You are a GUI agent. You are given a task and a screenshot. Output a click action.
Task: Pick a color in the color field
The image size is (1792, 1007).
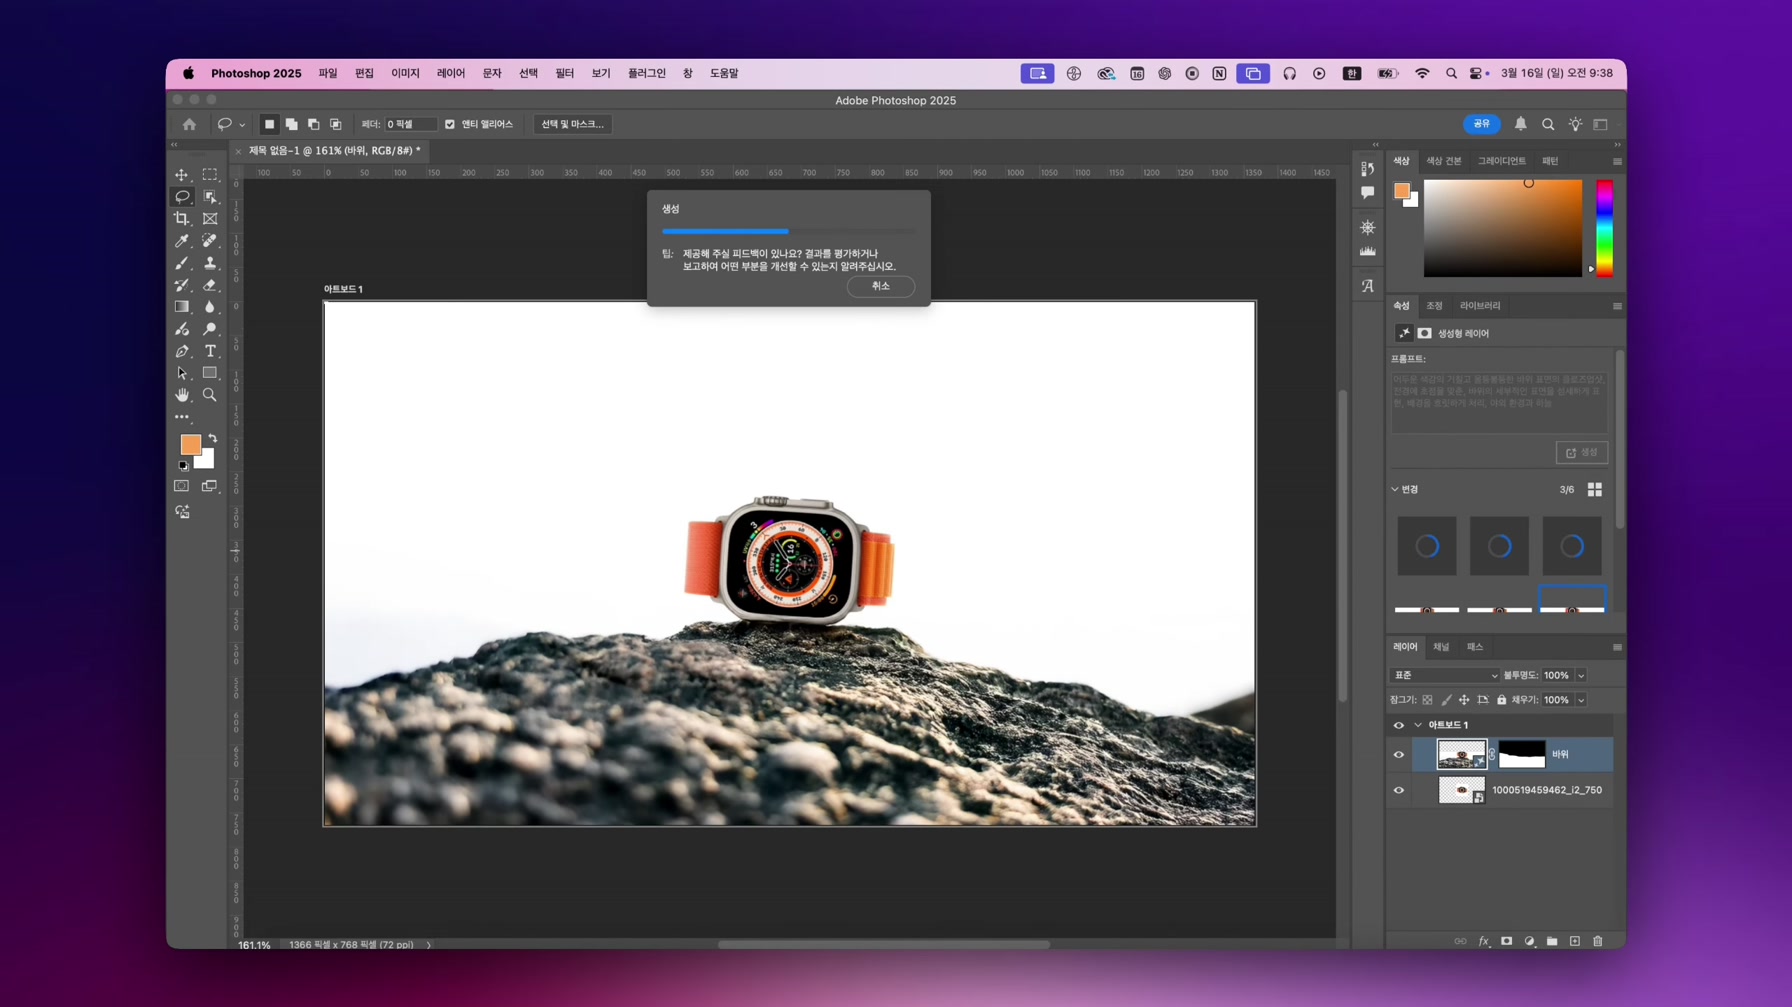[1503, 228]
